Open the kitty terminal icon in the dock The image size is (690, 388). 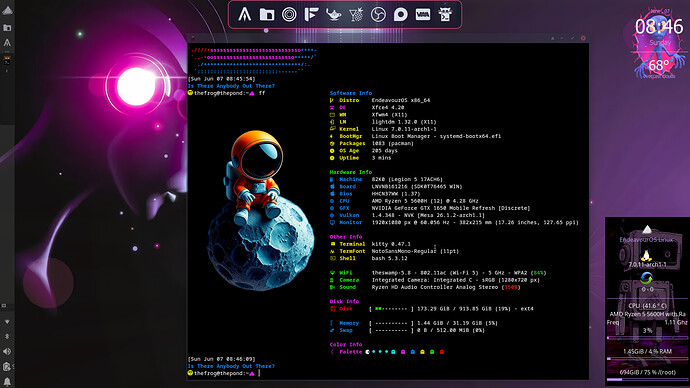pyautogui.click(x=445, y=15)
